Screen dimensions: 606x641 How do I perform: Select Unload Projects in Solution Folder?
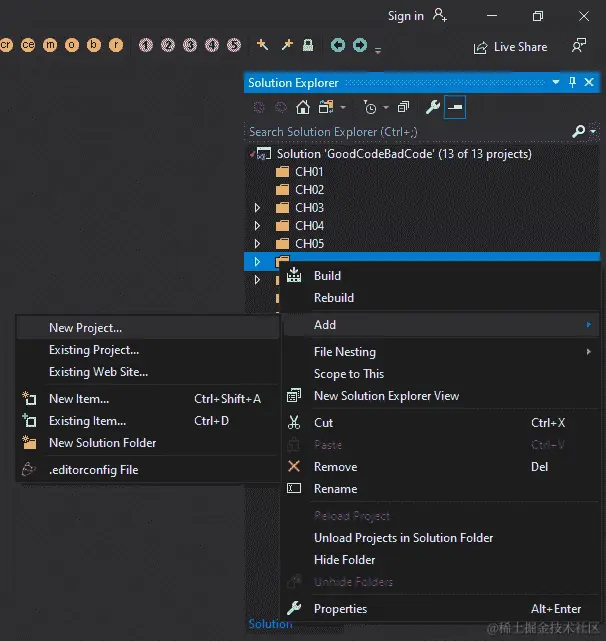point(441,538)
